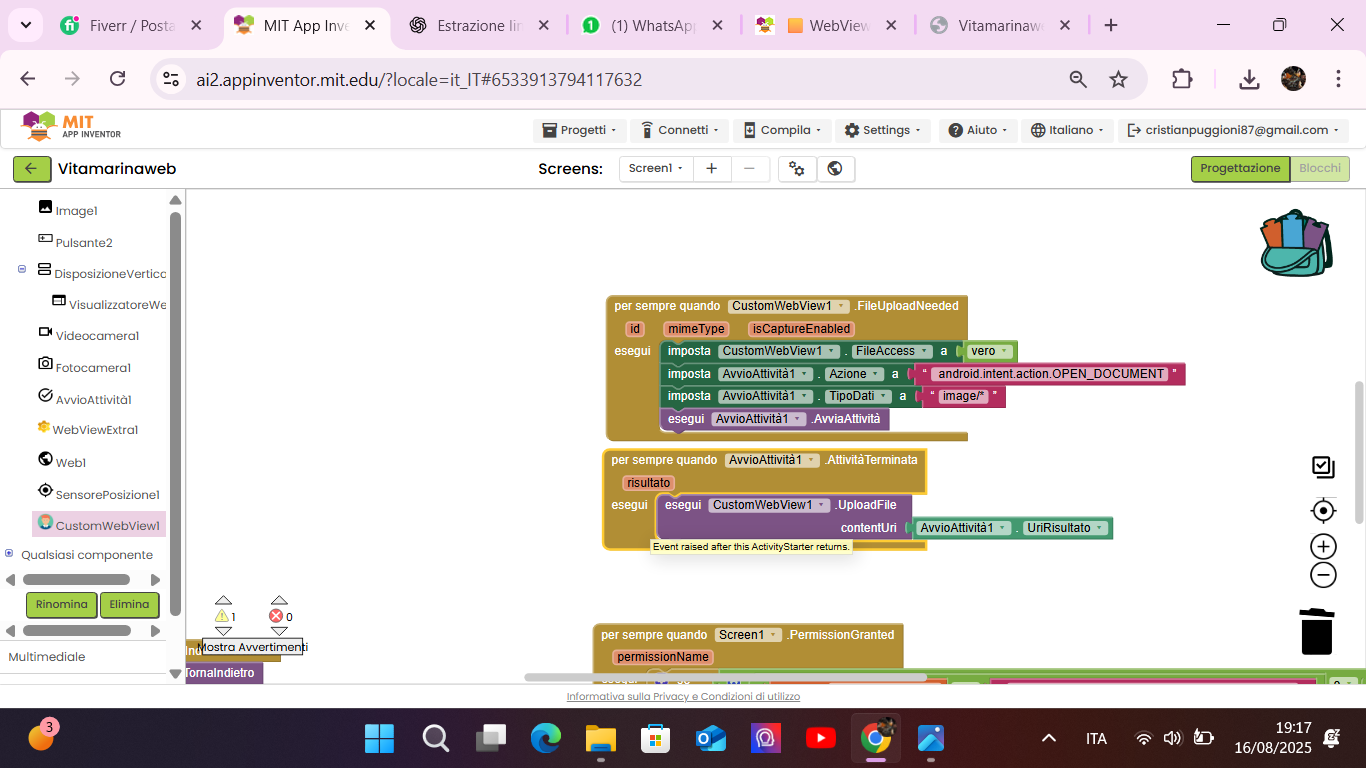Toggle the warnings indicator triangle
This screenshot has height=768, width=1366.
click(x=223, y=616)
